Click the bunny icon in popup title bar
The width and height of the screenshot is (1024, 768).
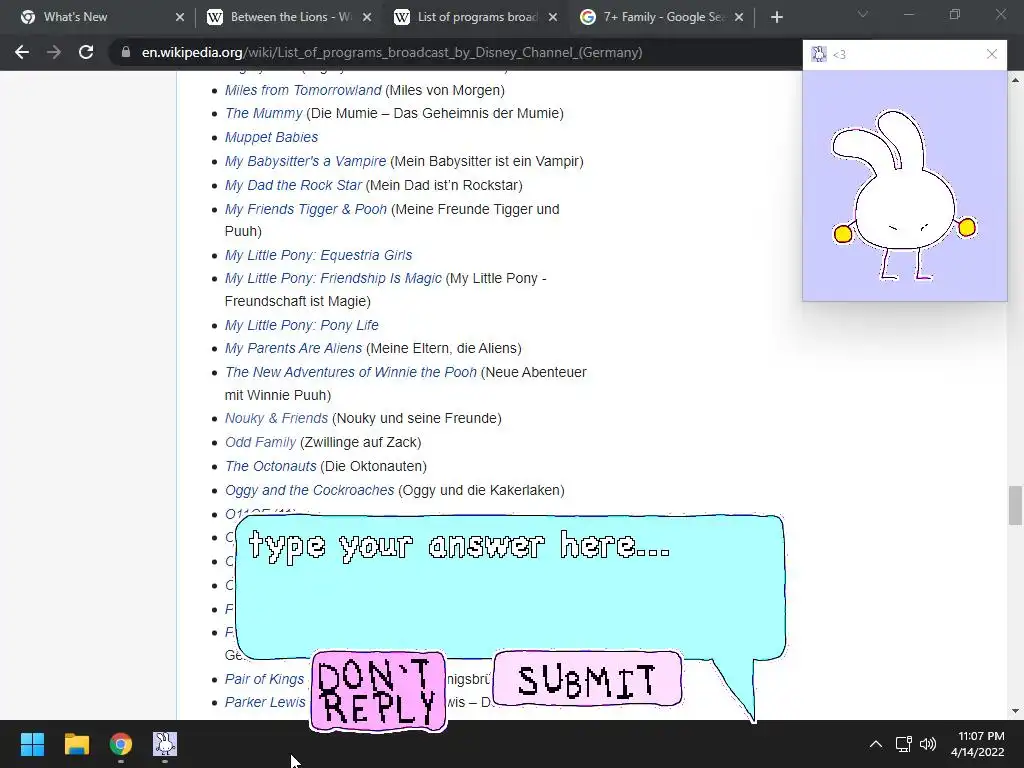click(x=818, y=54)
